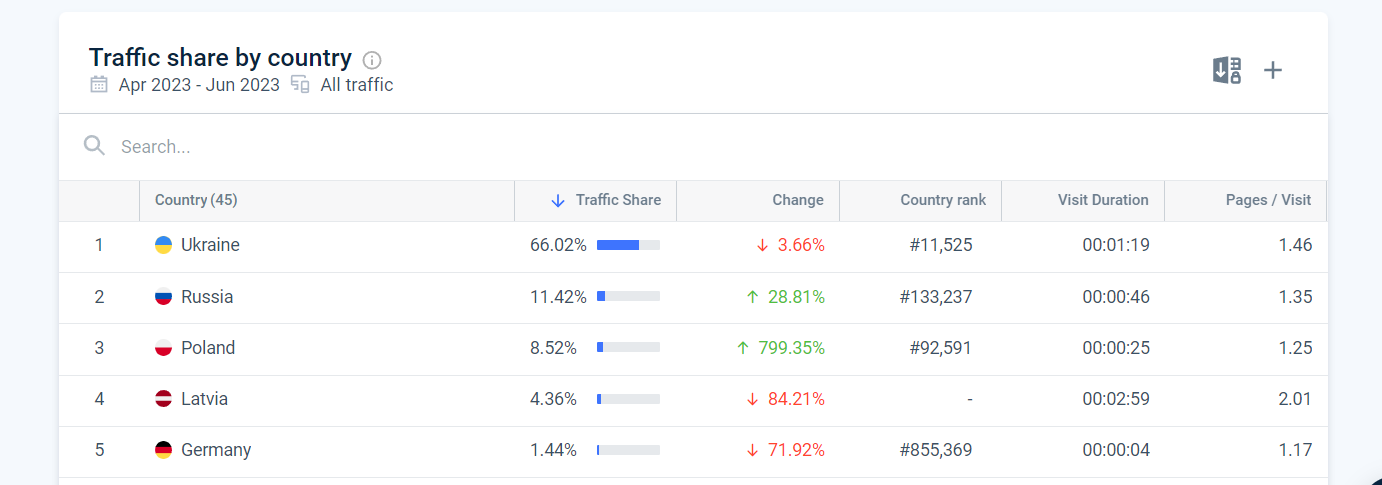Click the plus icon to add
Screen dimensions: 1382x485
pyautogui.click(x=1272, y=70)
